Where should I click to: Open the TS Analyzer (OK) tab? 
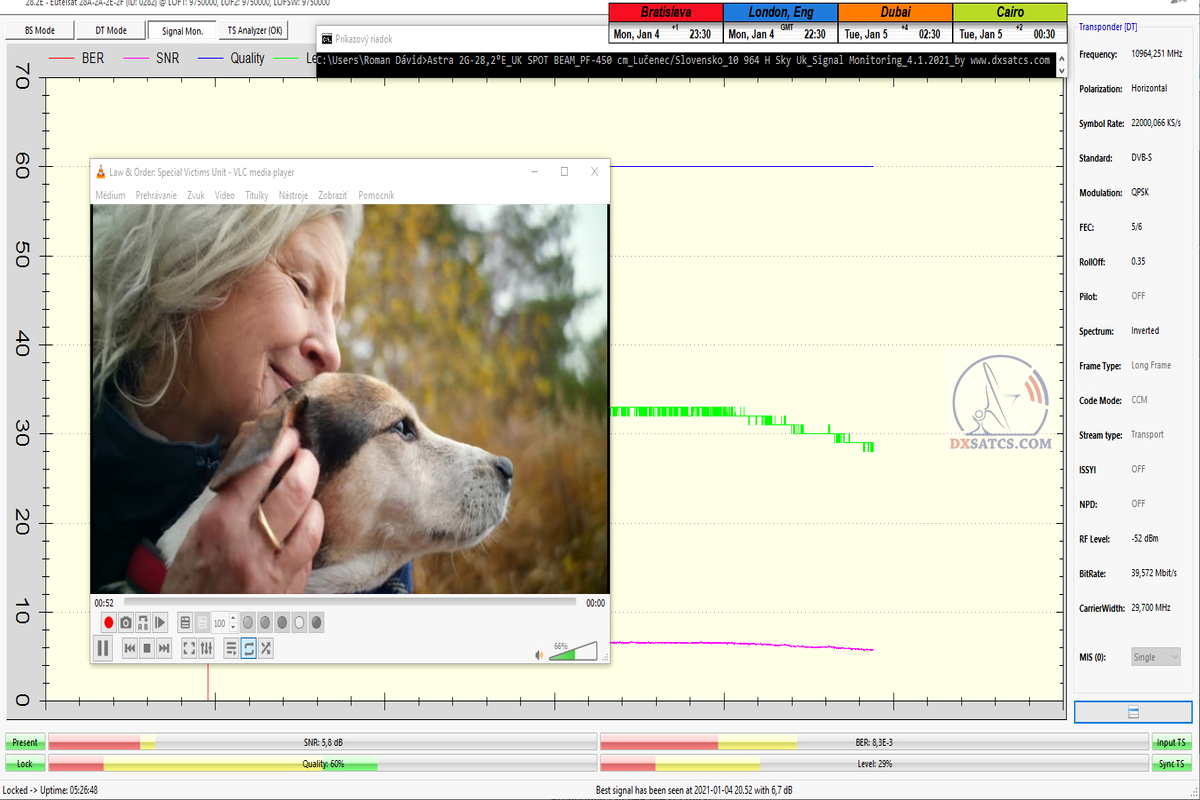pyautogui.click(x=255, y=31)
